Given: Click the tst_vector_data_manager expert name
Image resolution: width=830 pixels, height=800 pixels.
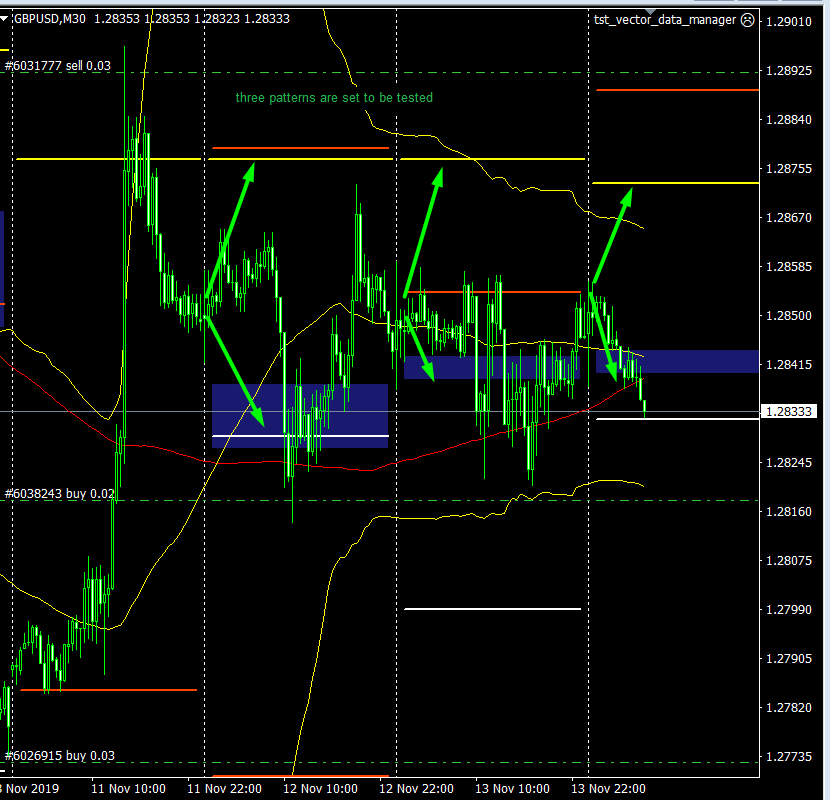Looking at the screenshot, I should pos(665,20).
